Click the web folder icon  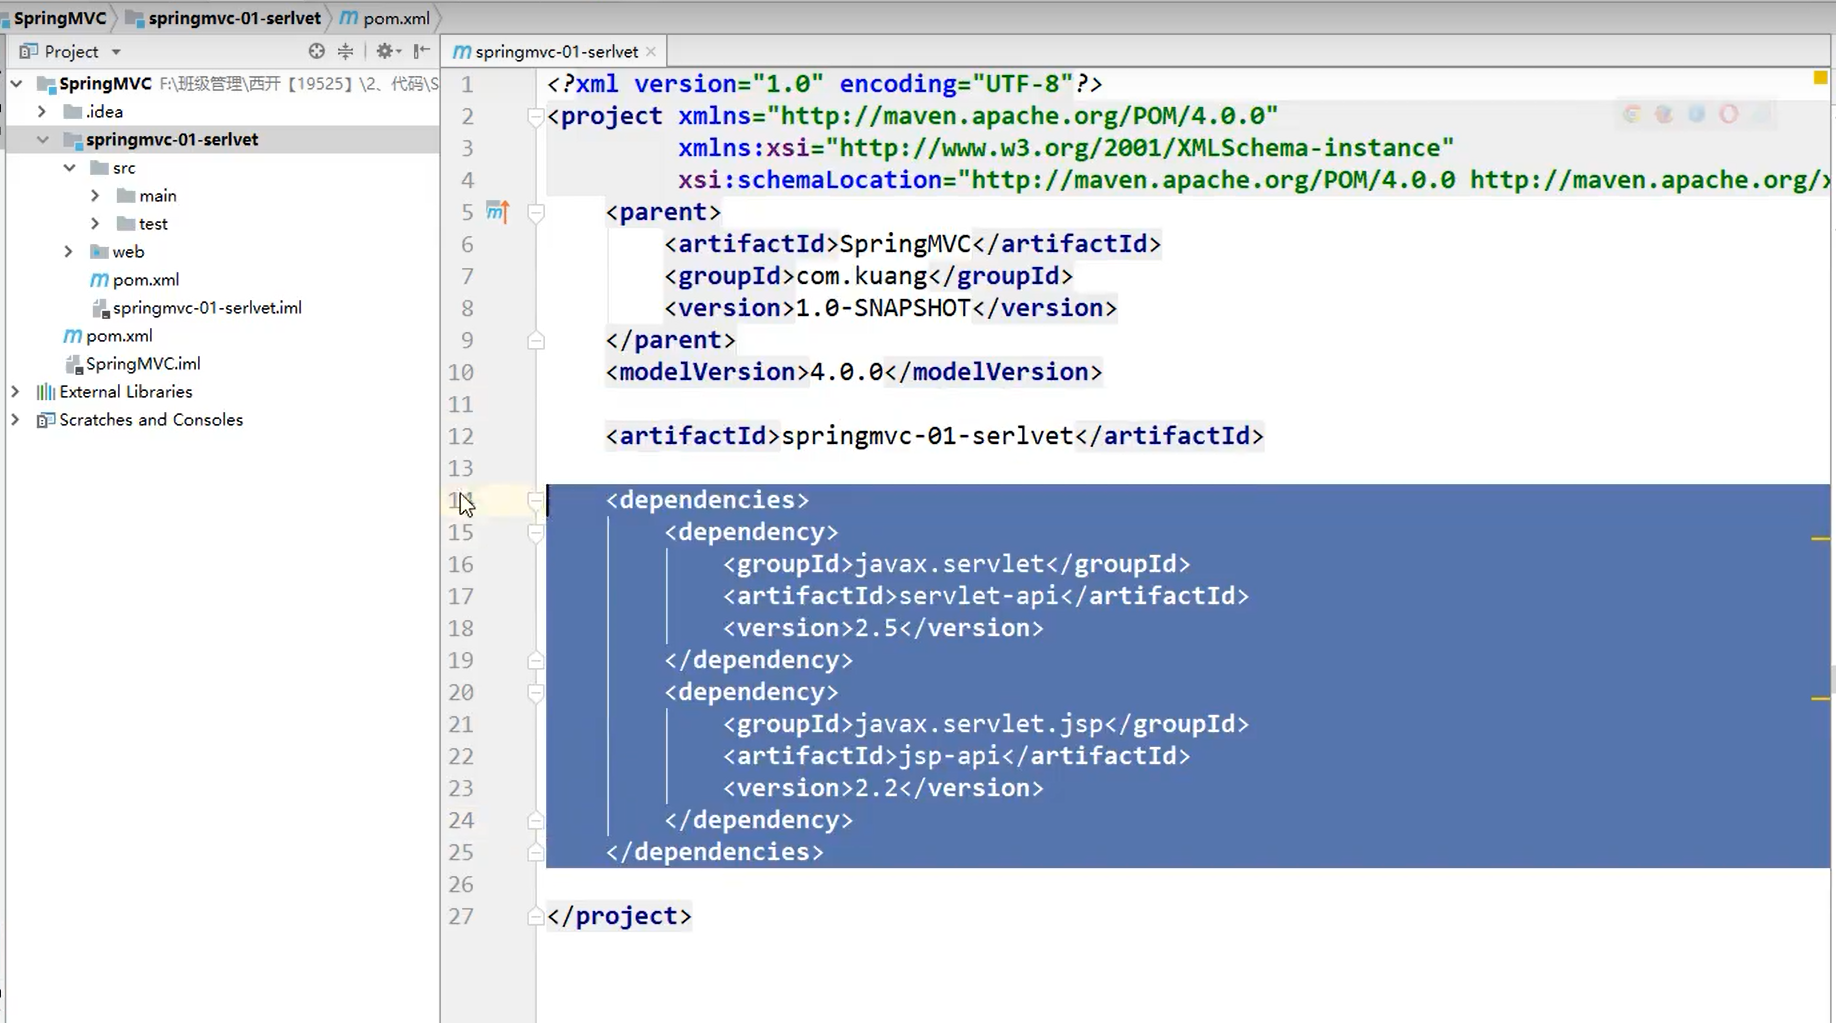99,252
